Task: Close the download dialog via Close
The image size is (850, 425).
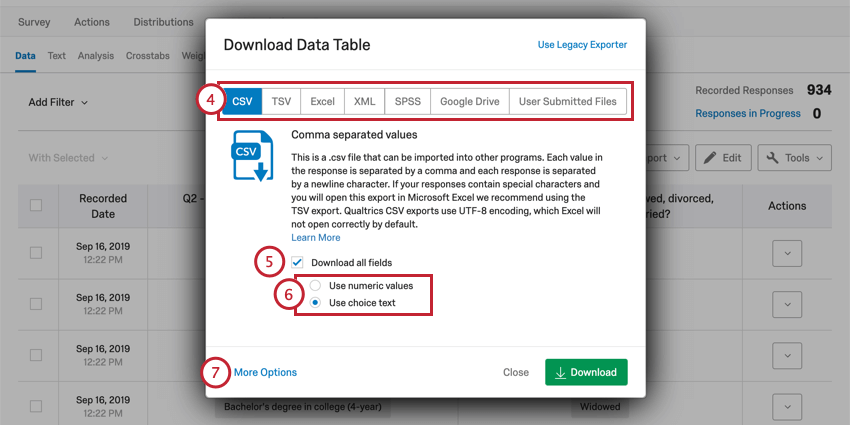Action: (516, 372)
